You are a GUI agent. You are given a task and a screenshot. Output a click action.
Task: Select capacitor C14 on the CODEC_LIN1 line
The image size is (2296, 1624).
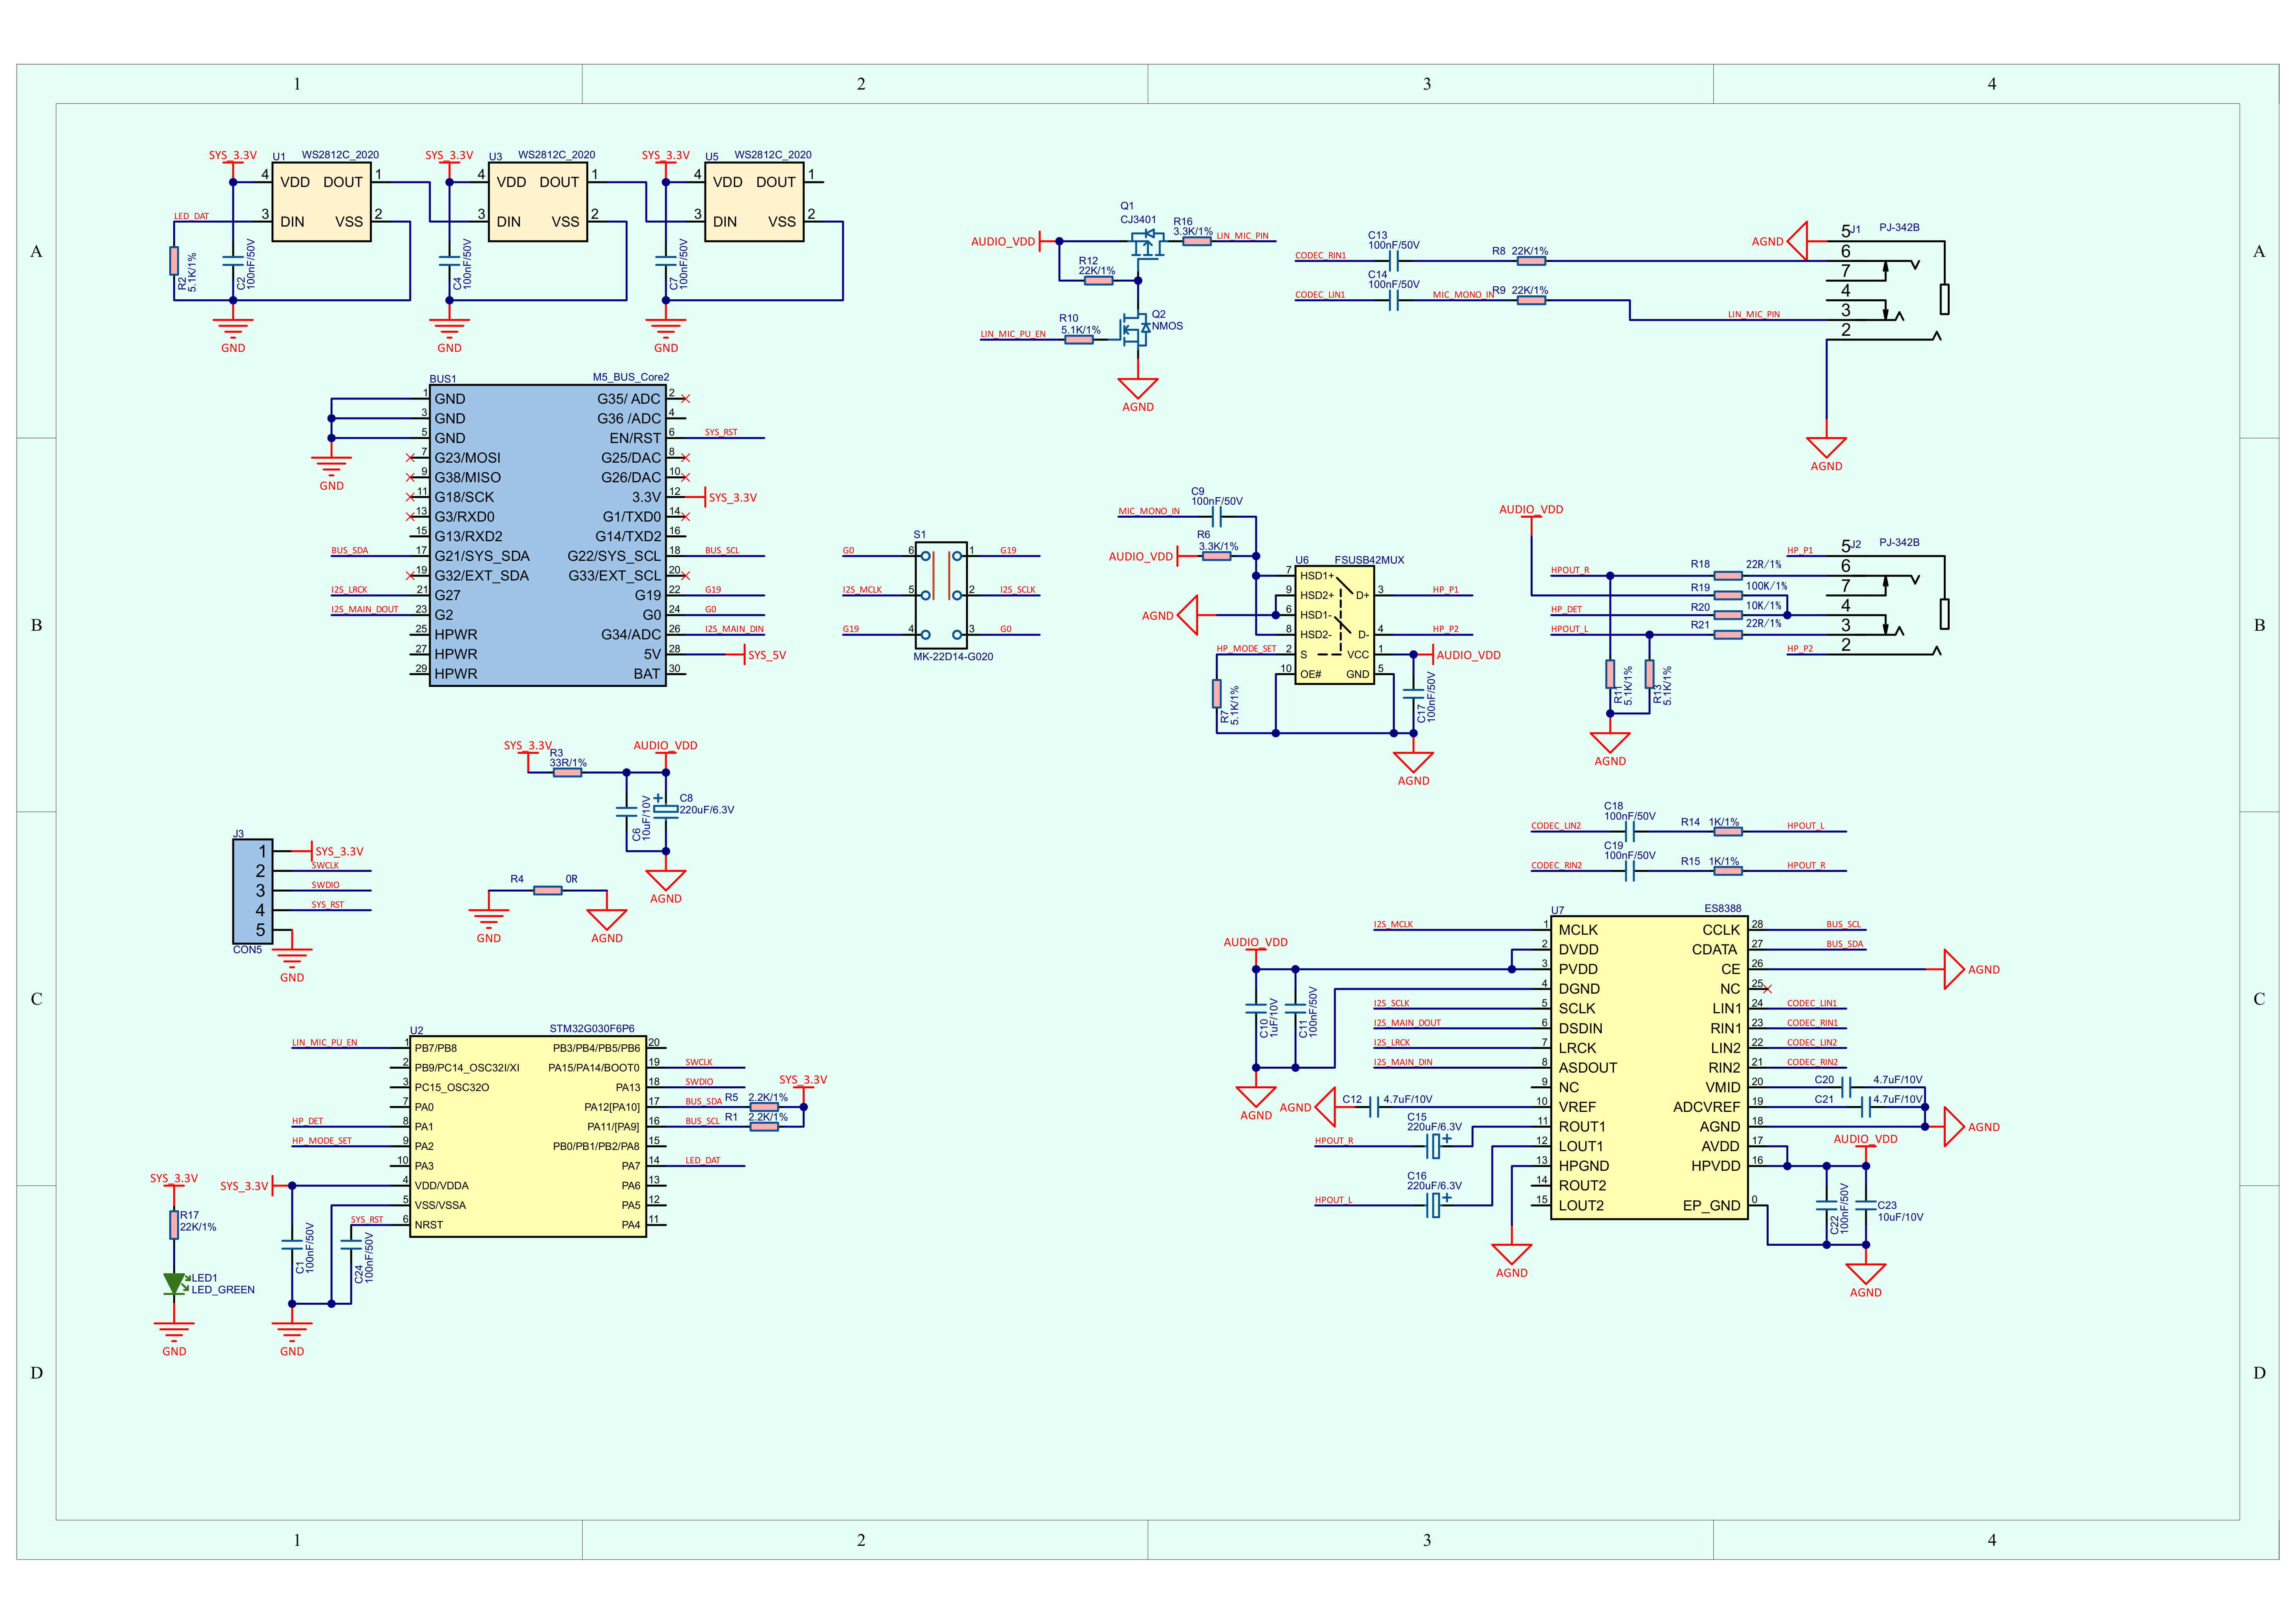(1394, 300)
